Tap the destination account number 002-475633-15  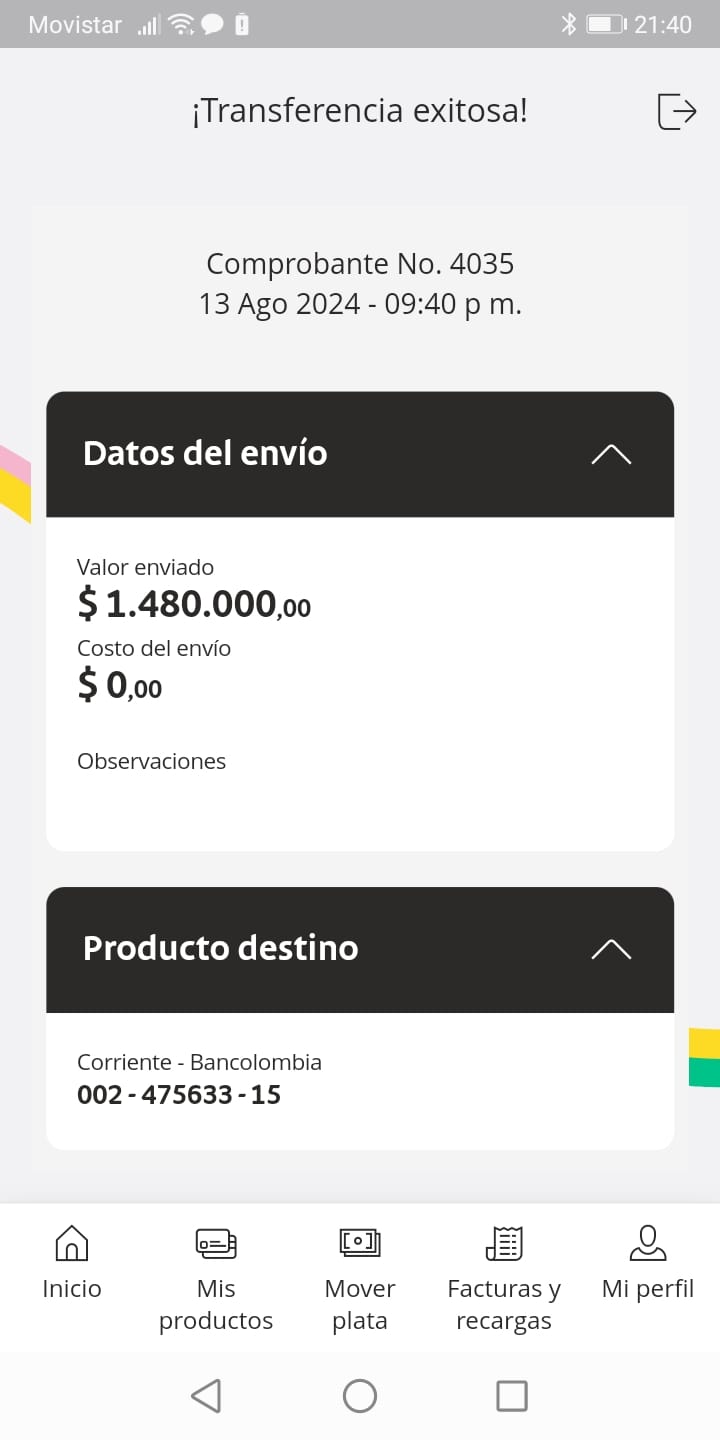click(x=179, y=1095)
